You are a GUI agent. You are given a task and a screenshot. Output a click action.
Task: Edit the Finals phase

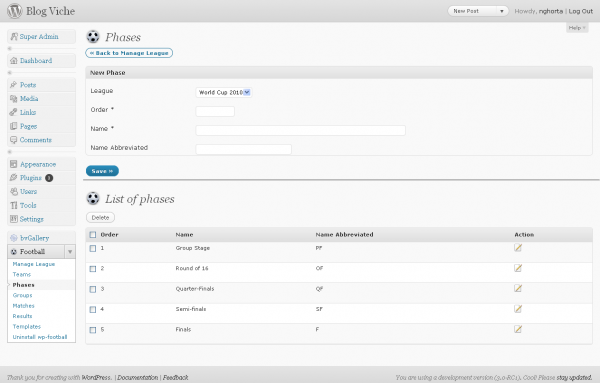tap(518, 329)
